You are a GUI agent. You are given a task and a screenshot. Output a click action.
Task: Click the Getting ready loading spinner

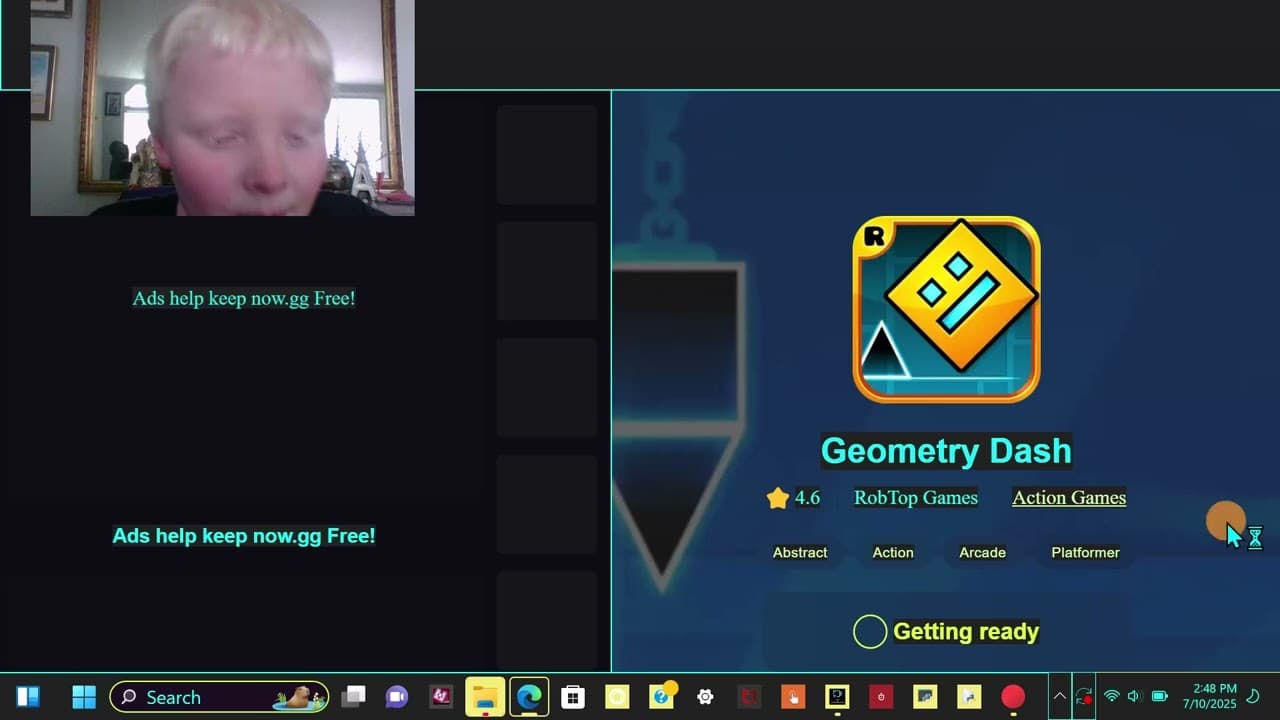pyautogui.click(x=870, y=632)
